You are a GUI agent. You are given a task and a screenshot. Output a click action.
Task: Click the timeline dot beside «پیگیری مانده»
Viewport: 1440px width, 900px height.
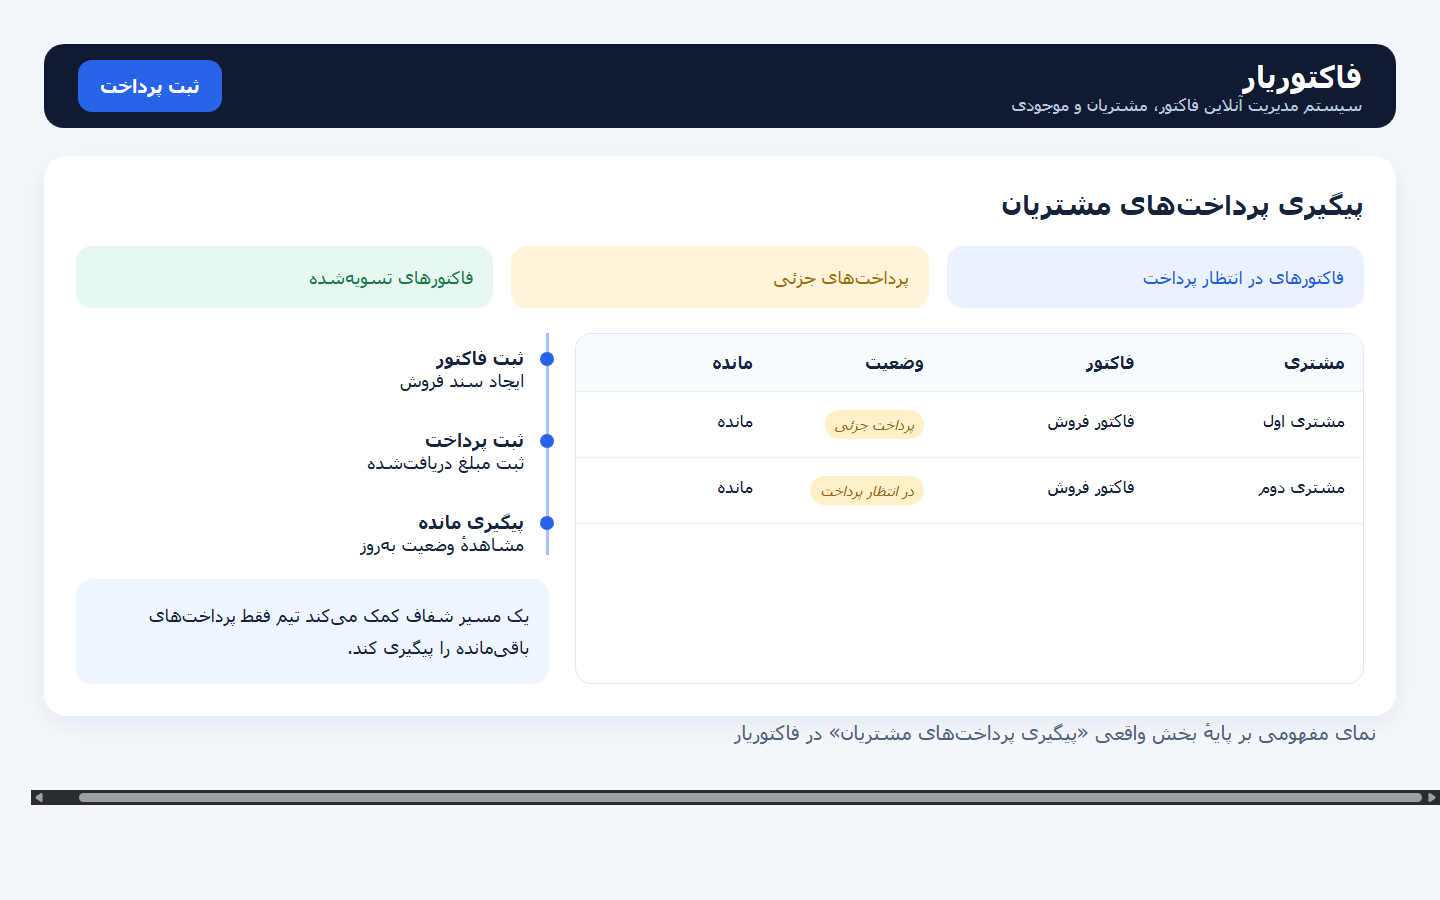pyautogui.click(x=547, y=523)
